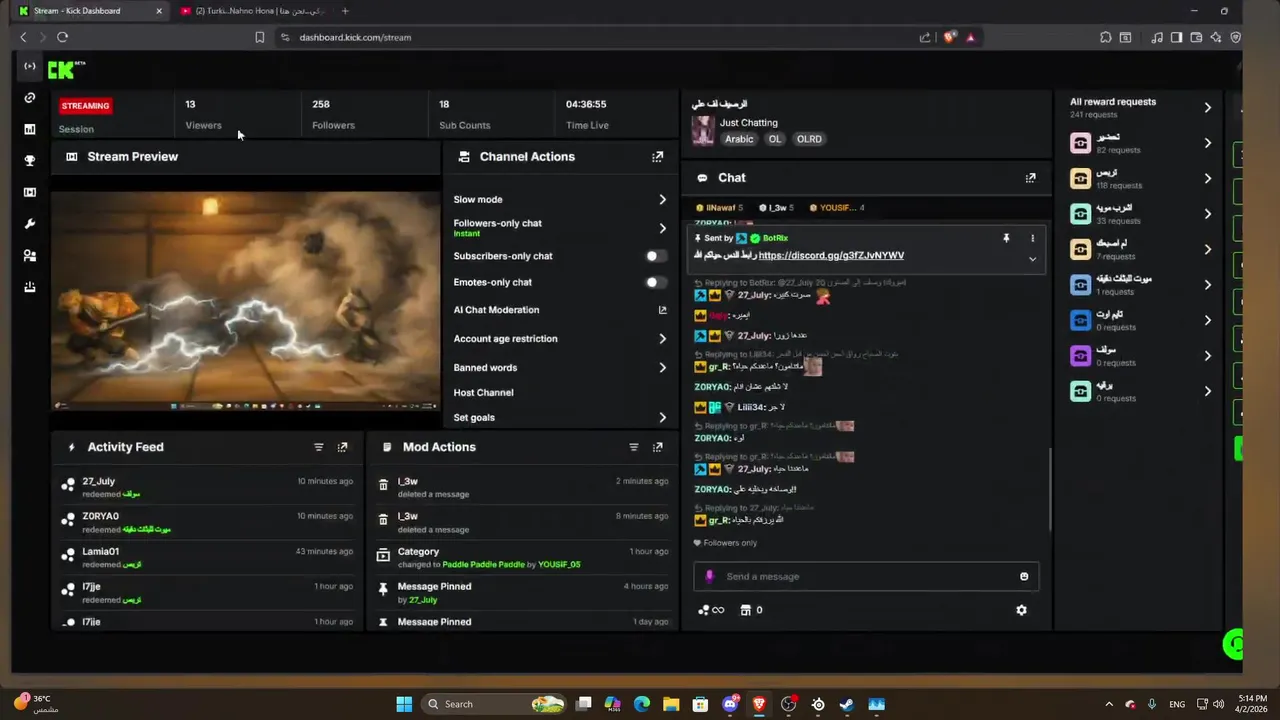Open the users icon in the left sidebar
Image resolution: width=1280 pixels, height=720 pixels.
[30, 256]
